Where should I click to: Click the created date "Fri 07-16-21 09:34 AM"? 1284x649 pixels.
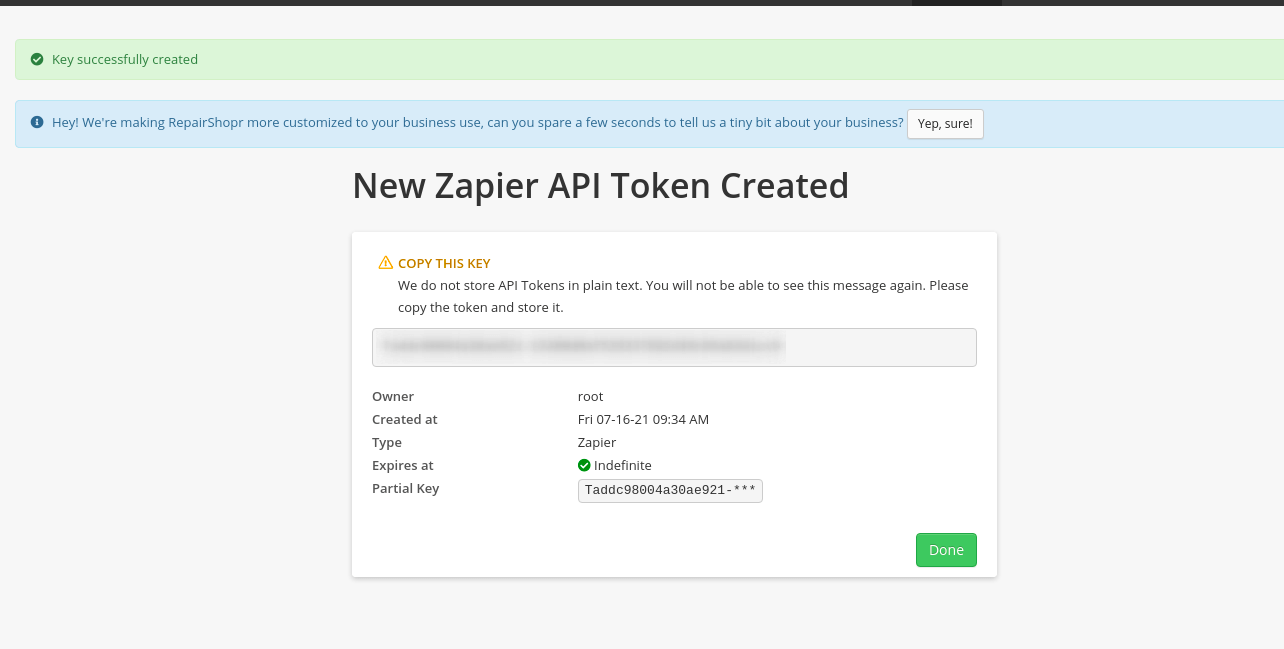(643, 419)
